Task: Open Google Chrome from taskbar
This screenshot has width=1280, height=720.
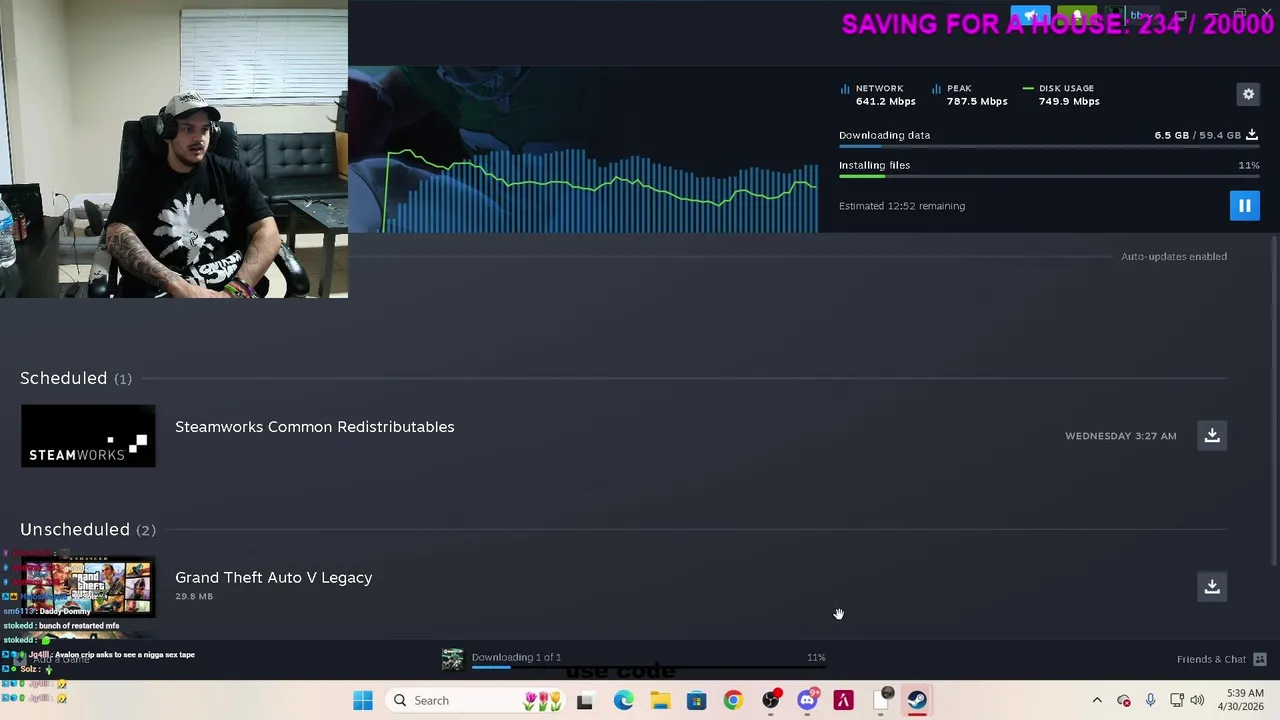Action: pyautogui.click(x=733, y=700)
